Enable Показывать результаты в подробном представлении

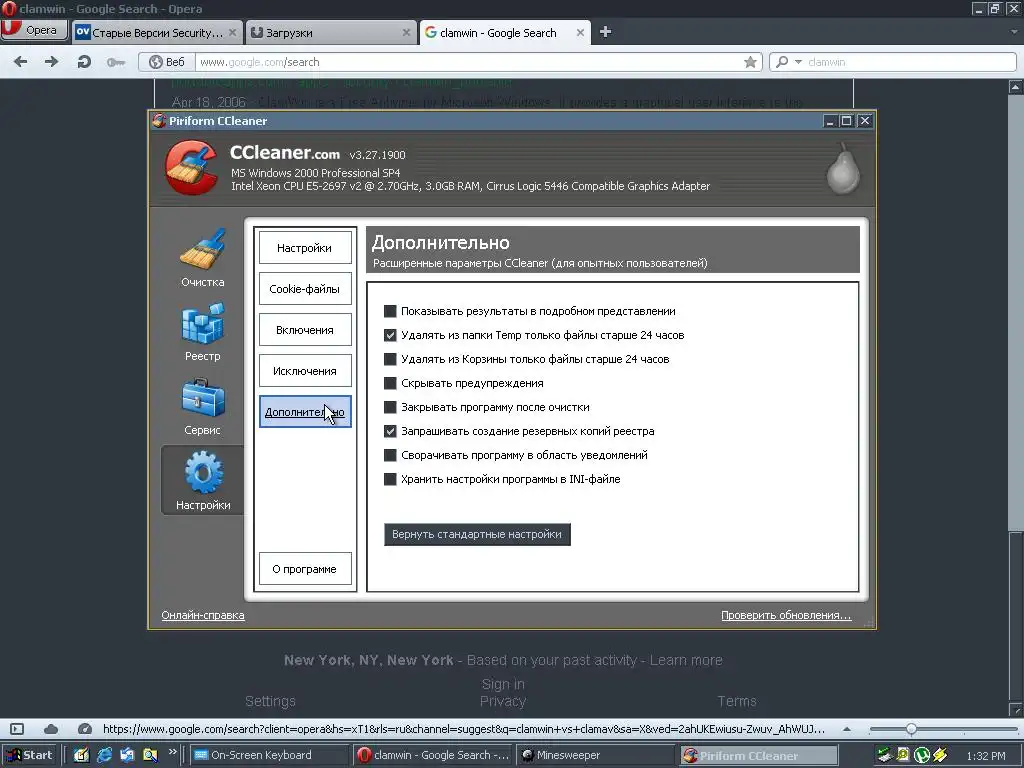coord(390,311)
